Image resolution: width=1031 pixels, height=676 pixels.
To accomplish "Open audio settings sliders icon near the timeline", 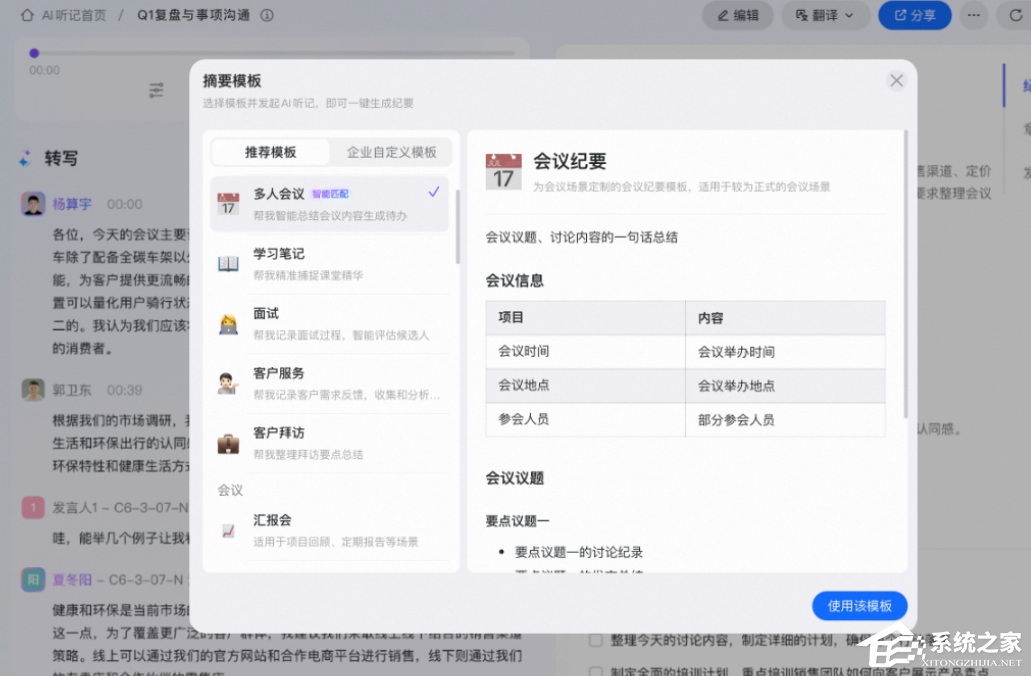I will tap(156, 90).
